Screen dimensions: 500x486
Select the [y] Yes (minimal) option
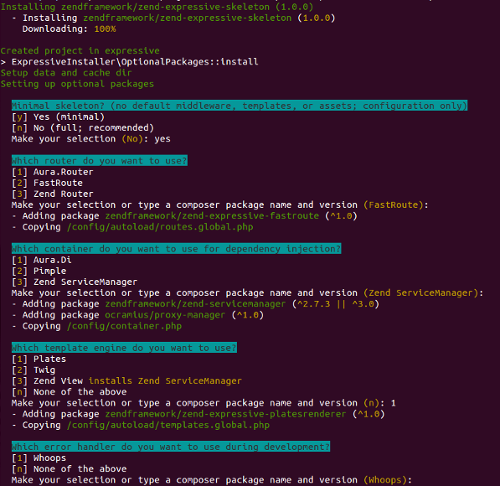(58, 117)
